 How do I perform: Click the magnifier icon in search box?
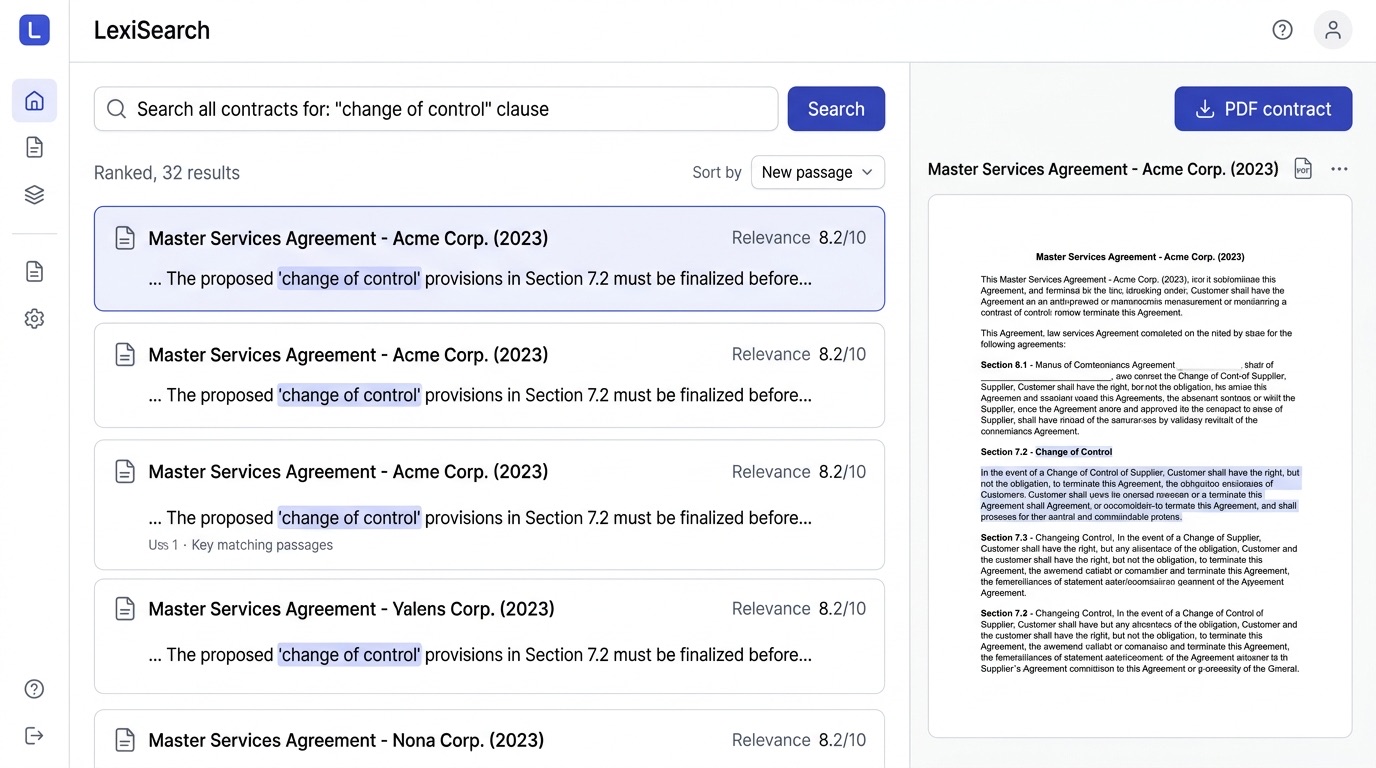click(x=116, y=109)
